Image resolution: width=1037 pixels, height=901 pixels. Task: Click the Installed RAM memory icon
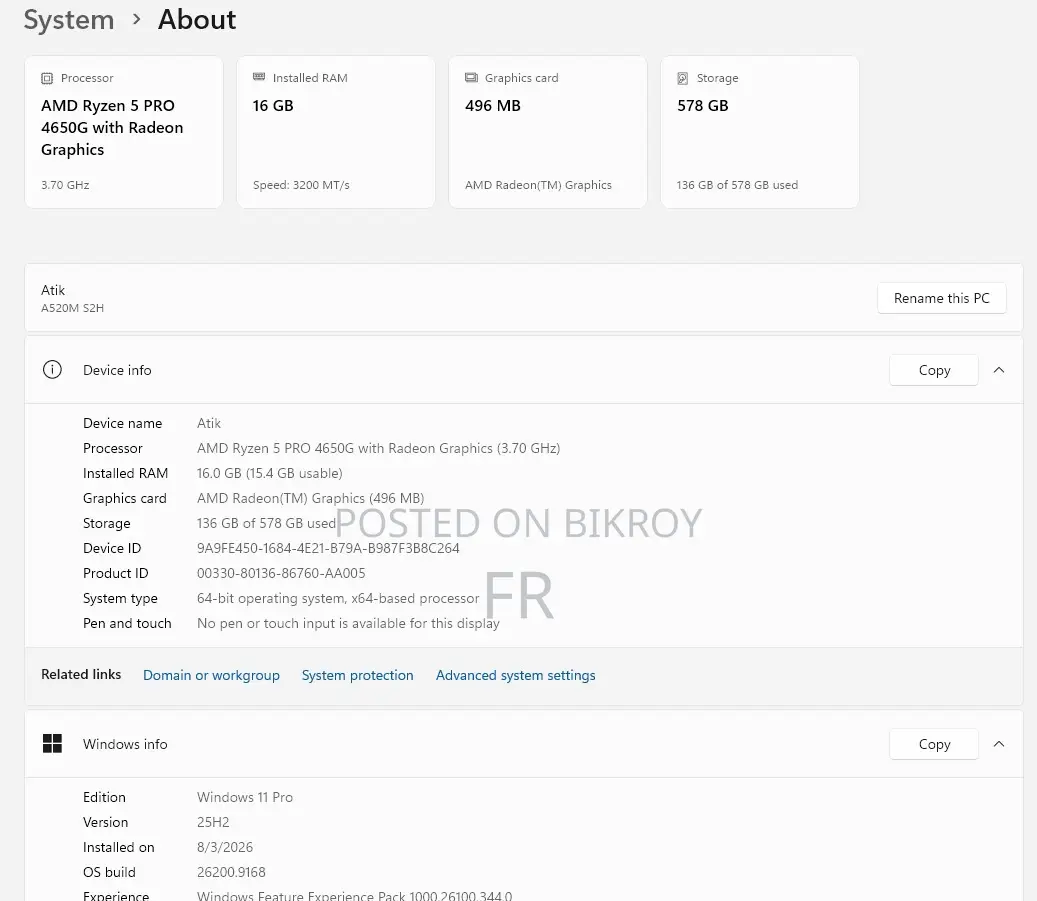259,77
